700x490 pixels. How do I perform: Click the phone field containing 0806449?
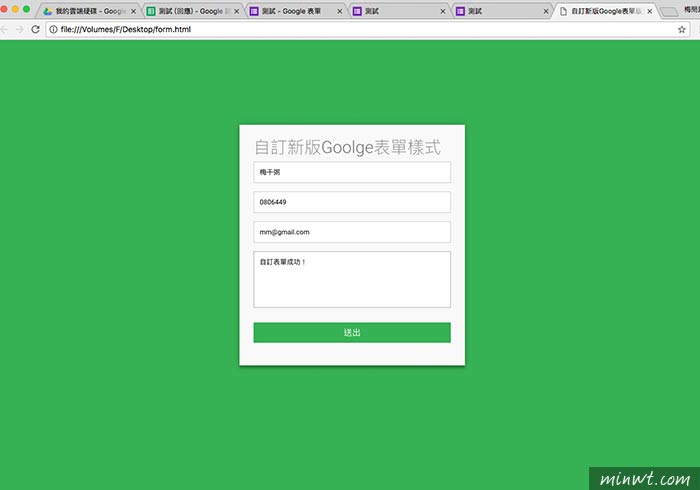(x=352, y=202)
